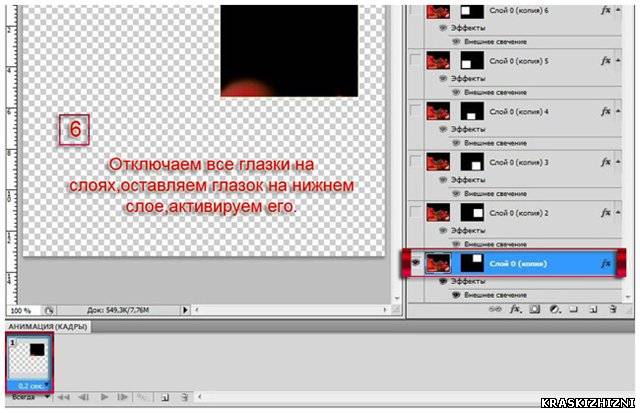Select animation frame 1 thumbnail
640x413 pixels.
click(29, 359)
